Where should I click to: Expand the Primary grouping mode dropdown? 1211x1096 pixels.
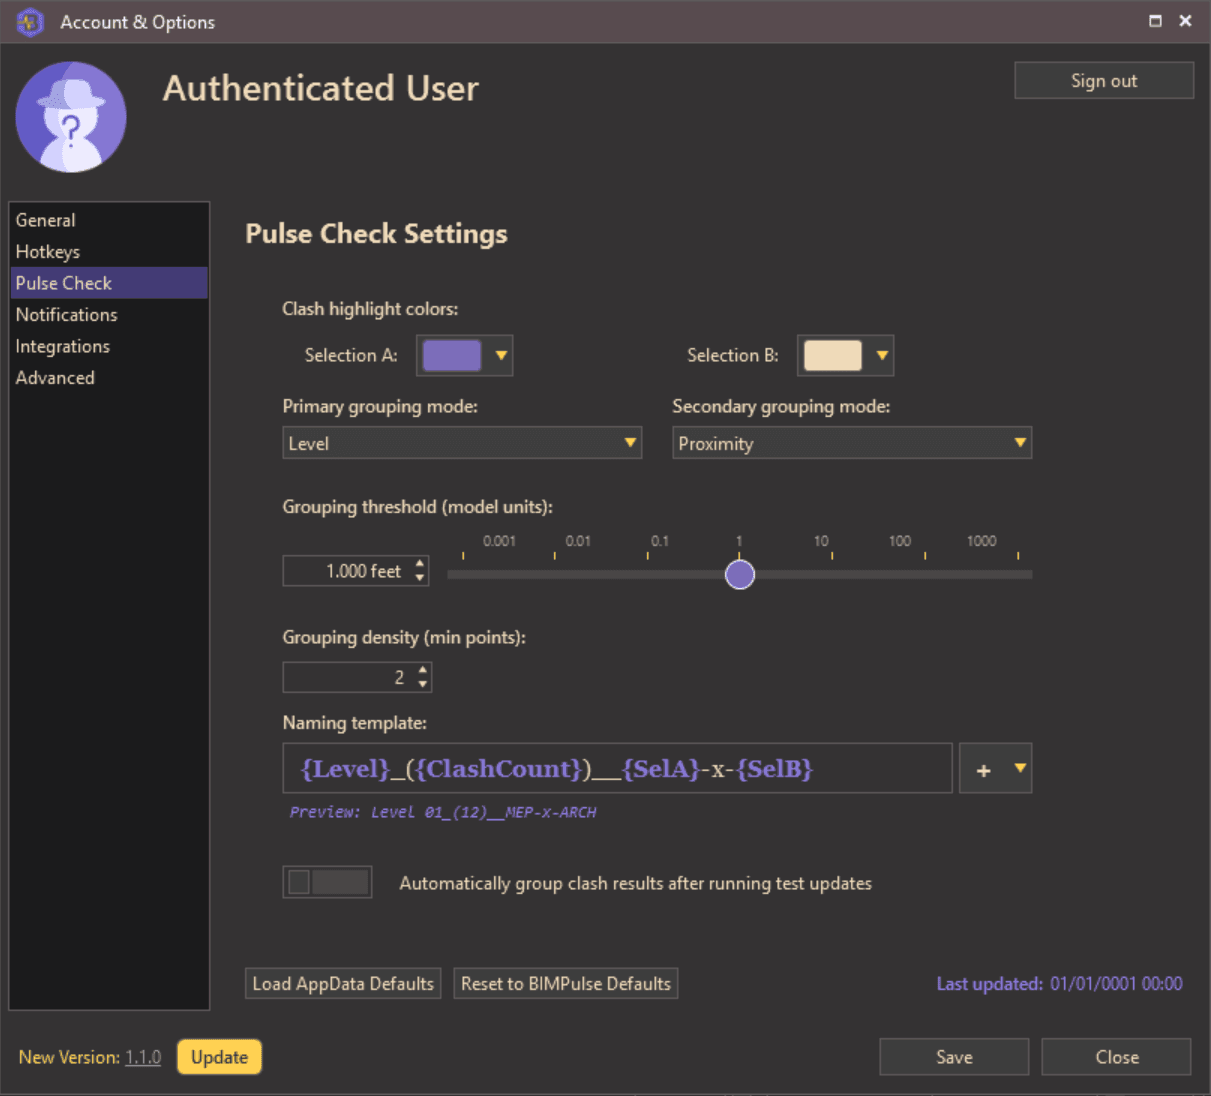coord(630,443)
